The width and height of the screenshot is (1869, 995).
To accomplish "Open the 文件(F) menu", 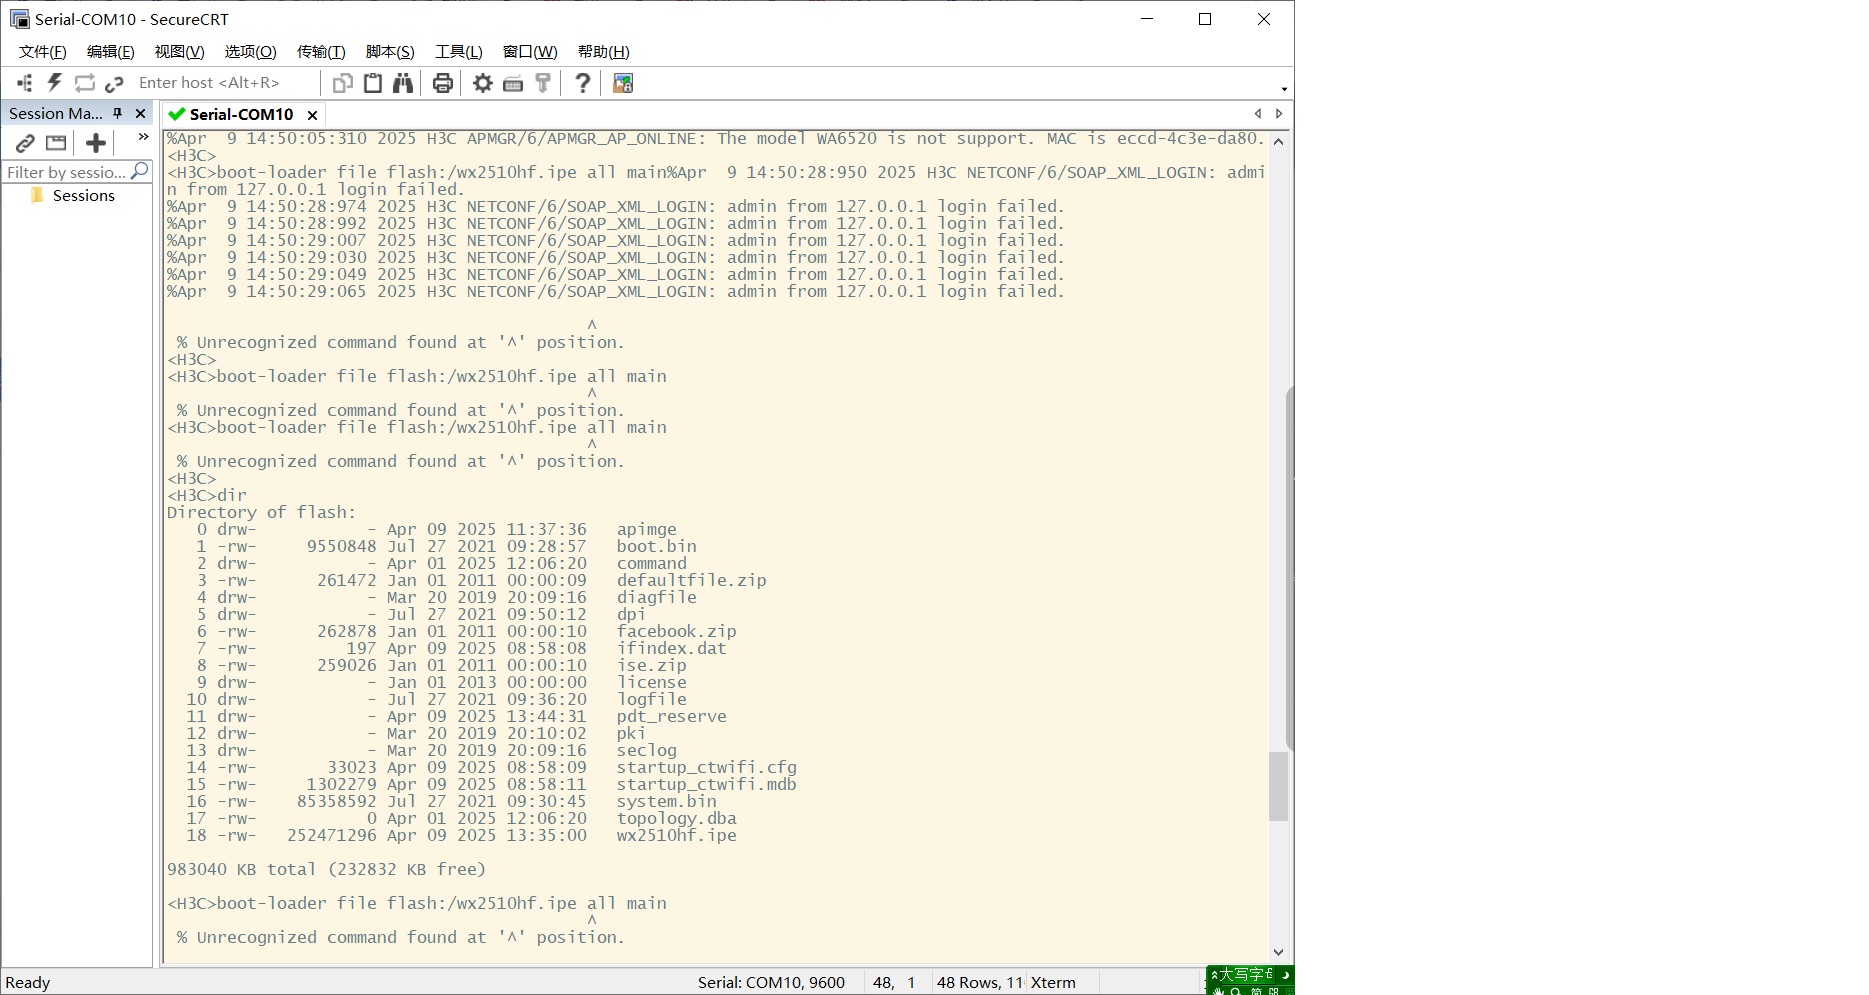I will [x=42, y=52].
